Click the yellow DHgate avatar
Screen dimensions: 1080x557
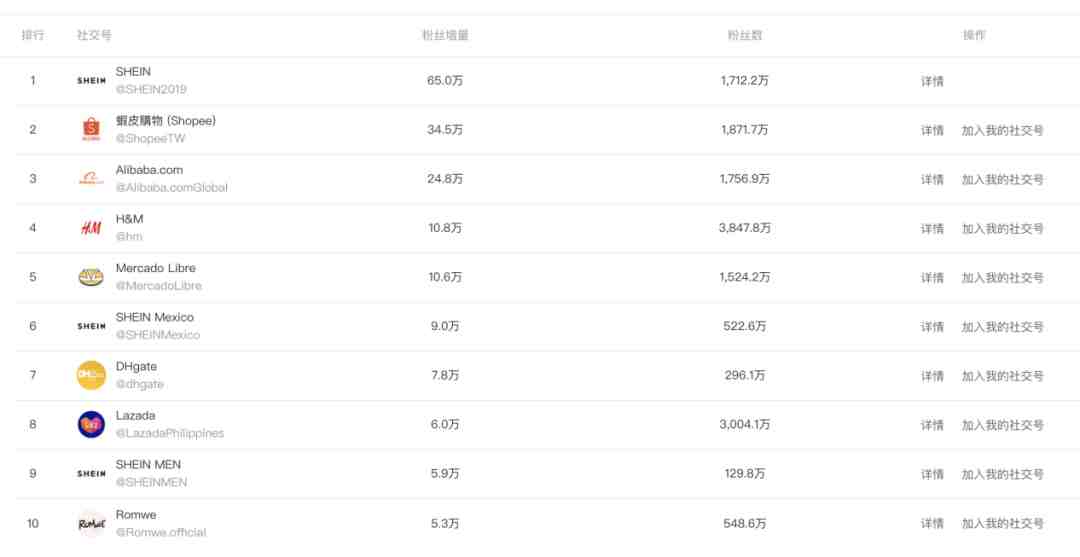91,375
